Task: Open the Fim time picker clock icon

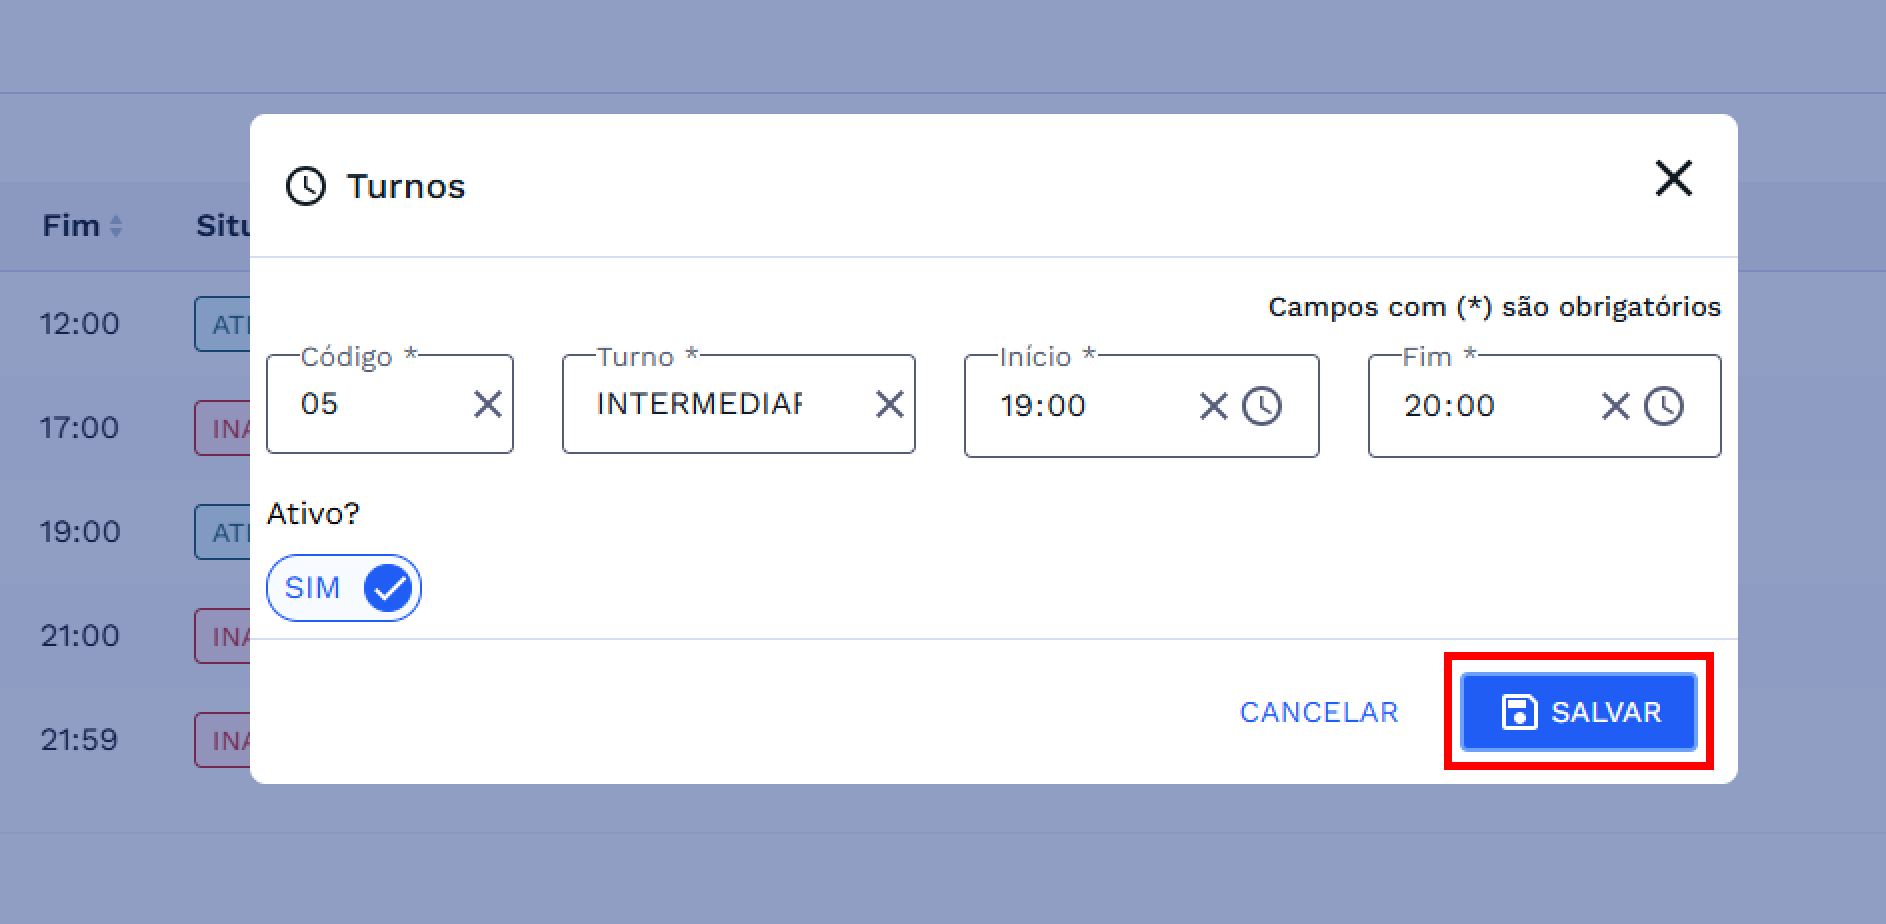Action: tap(1664, 407)
